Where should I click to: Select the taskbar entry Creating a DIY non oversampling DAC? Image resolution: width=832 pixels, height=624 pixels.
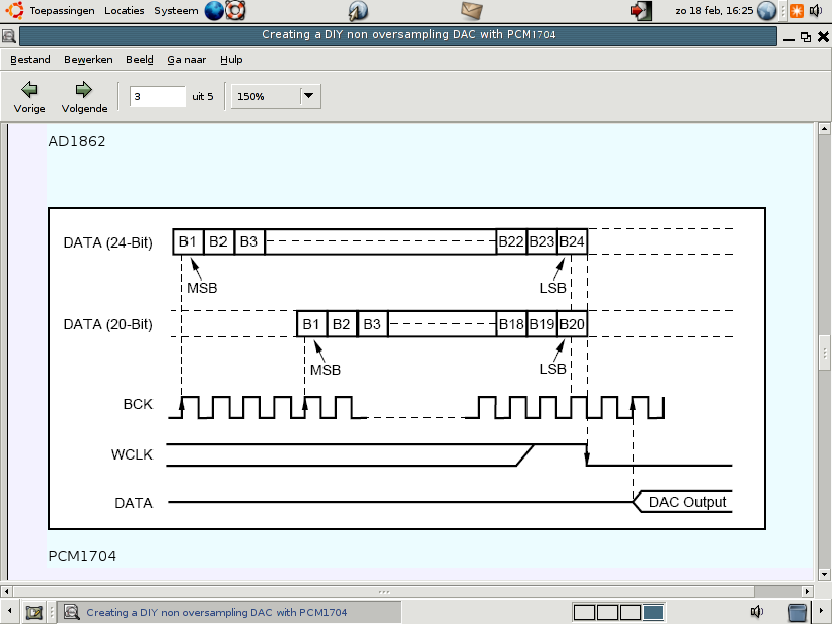click(x=229, y=612)
